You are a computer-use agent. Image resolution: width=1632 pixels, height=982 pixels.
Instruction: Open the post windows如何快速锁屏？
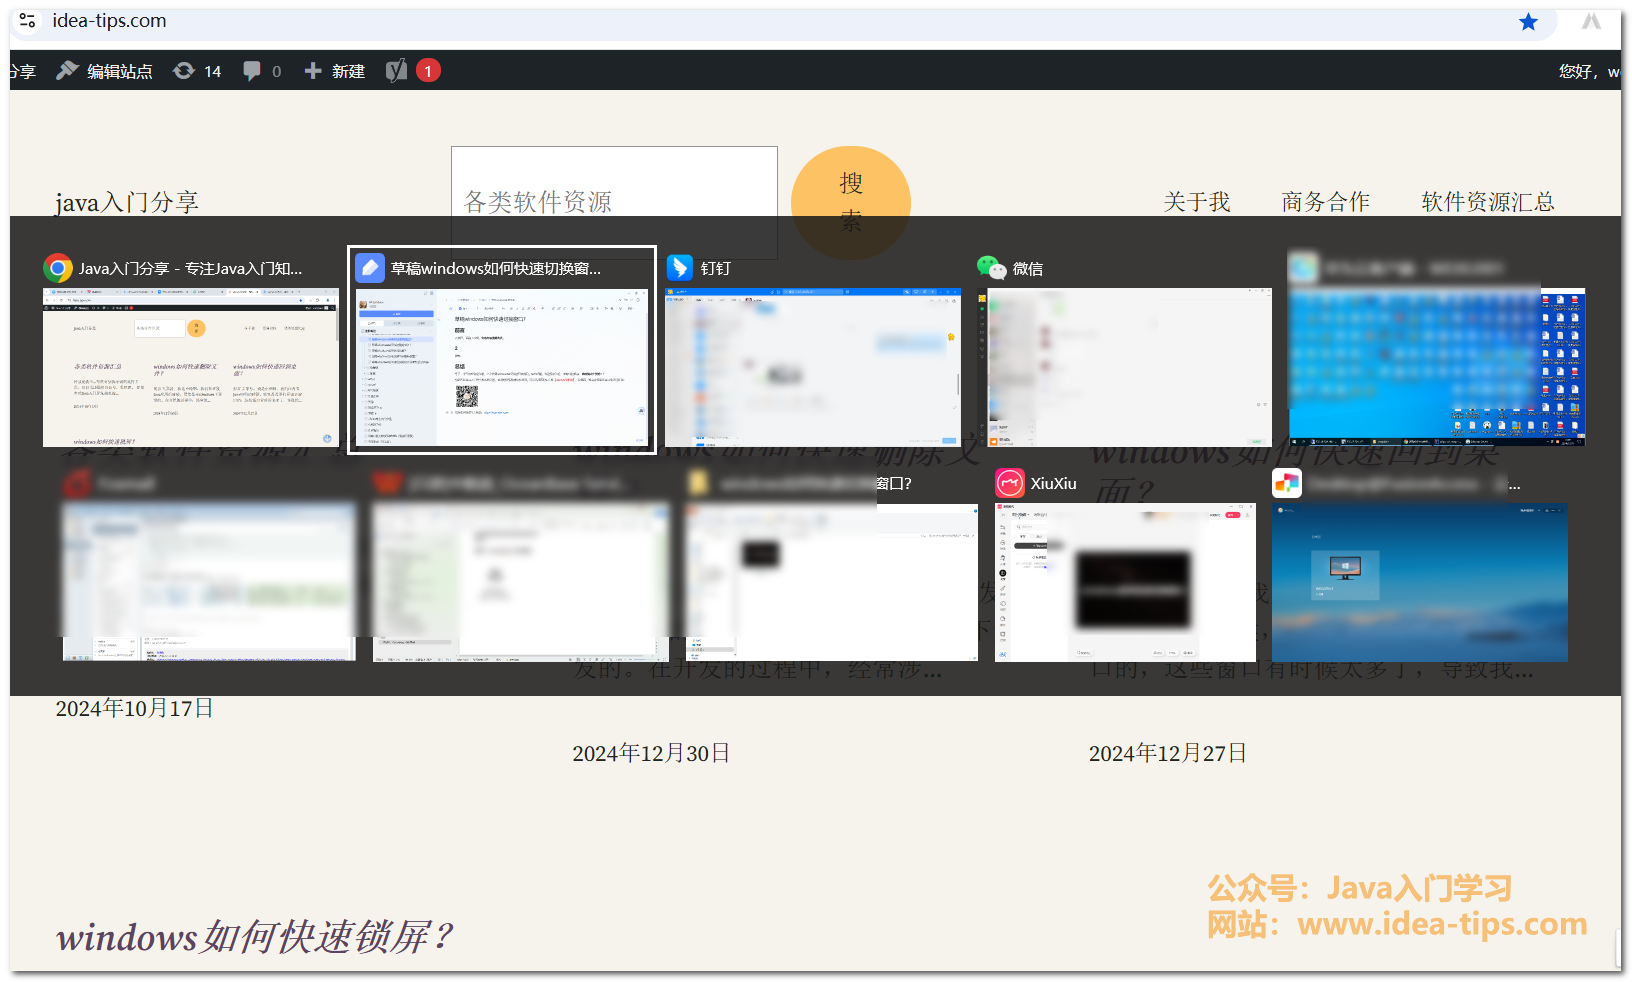tap(255, 937)
